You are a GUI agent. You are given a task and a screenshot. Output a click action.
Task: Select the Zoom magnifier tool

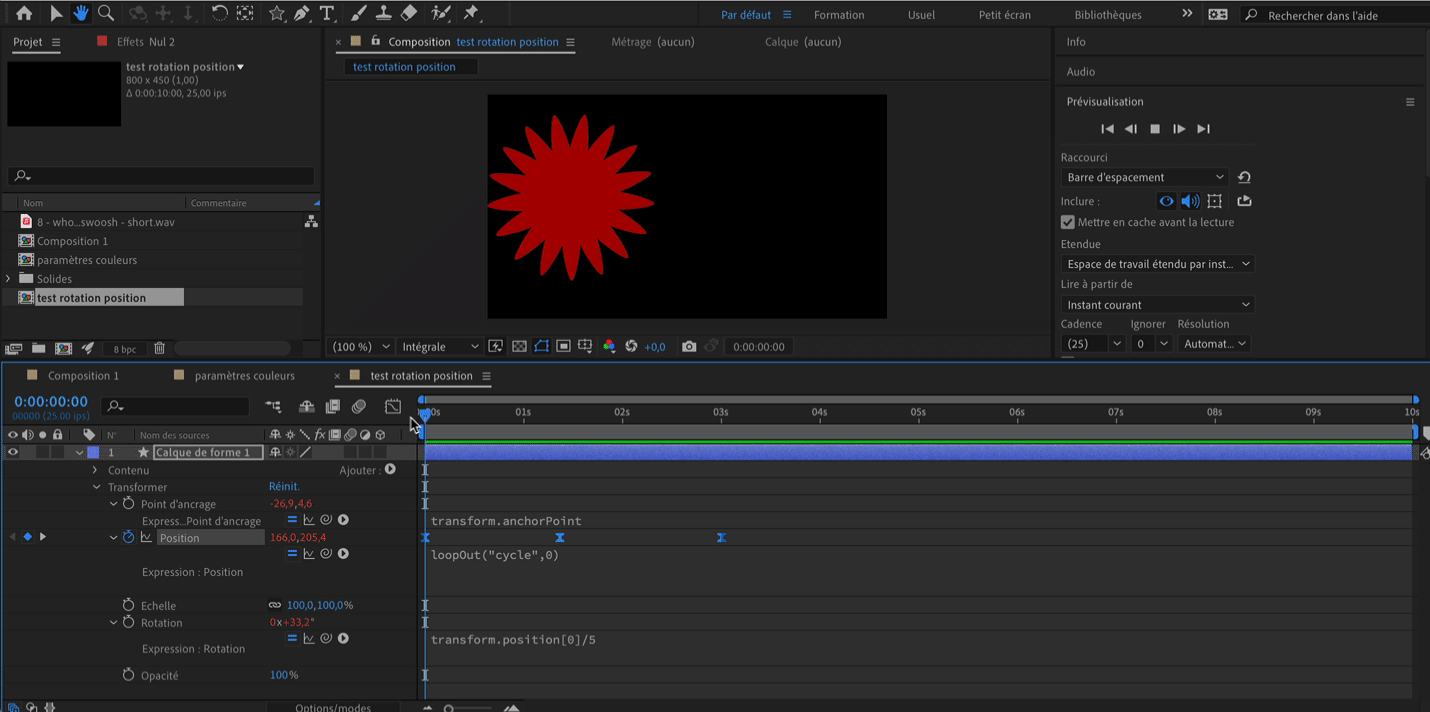point(106,13)
